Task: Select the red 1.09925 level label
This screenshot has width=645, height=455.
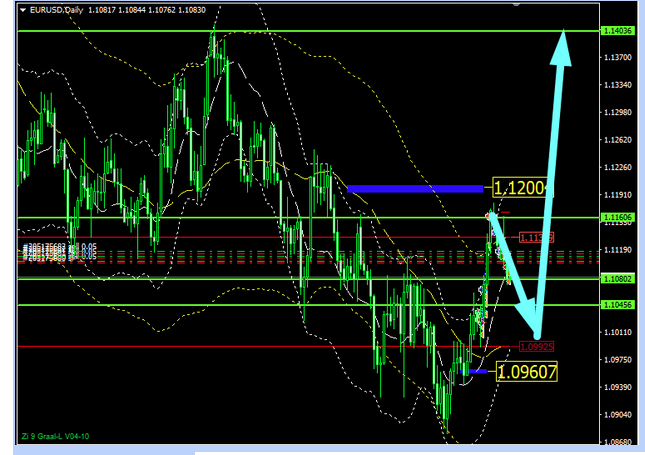Action: point(536,347)
